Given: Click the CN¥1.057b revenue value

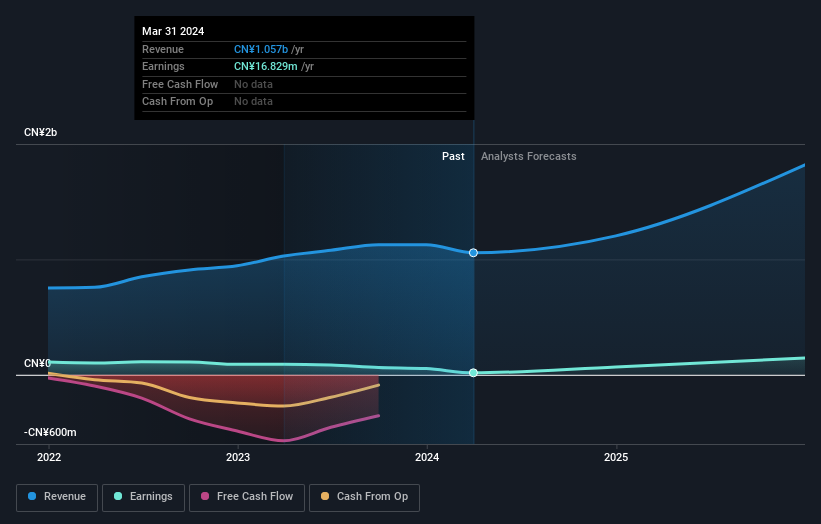Looking at the screenshot, I should click(x=261, y=49).
